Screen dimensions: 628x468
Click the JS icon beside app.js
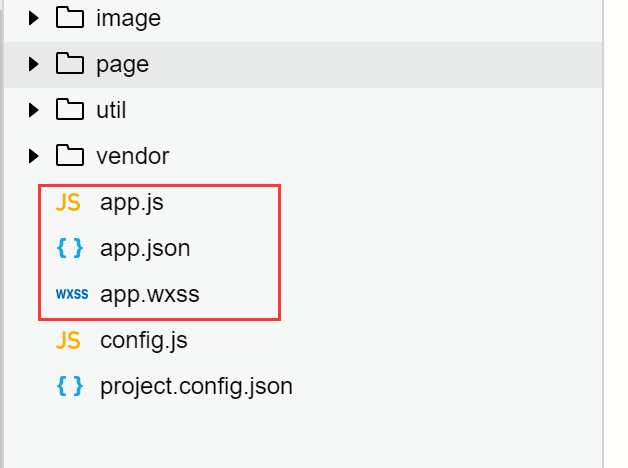pyautogui.click(x=68, y=202)
